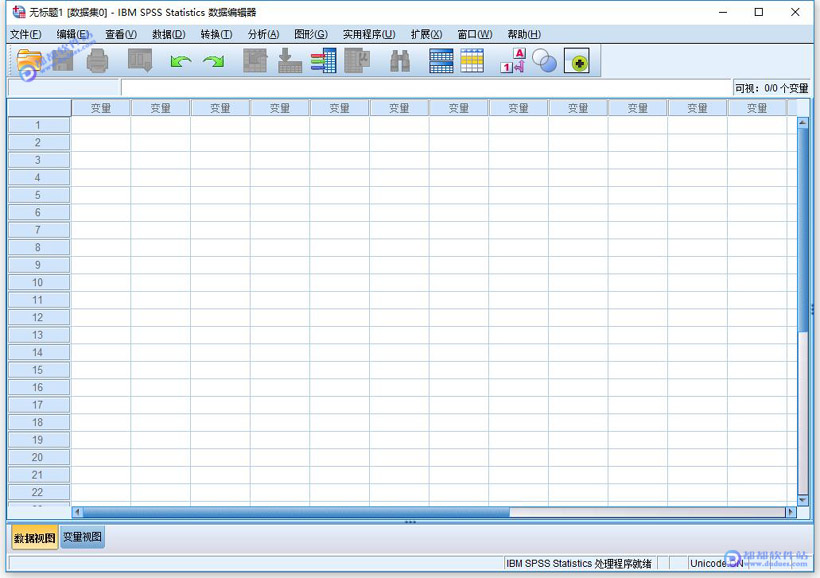This screenshot has height=578, width=820.
Task: Click the Go to case icon
Action: pos(255,61)
